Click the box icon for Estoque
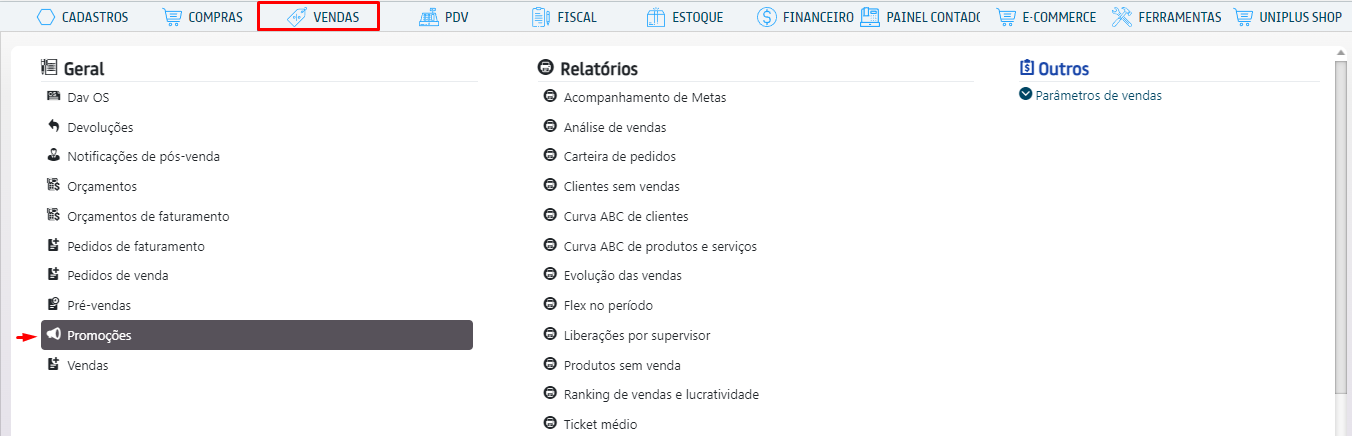Screen dimensions: 1352x436 pyautogui.click(x=656, y=17)
